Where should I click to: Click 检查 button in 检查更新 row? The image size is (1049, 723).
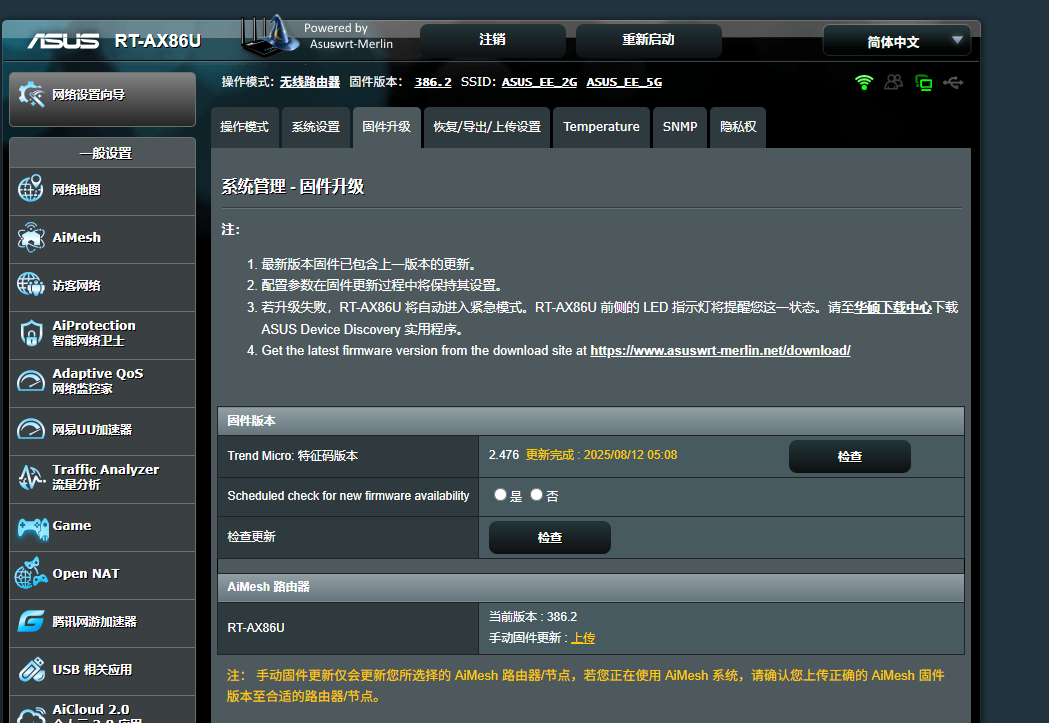pos(550,537)
